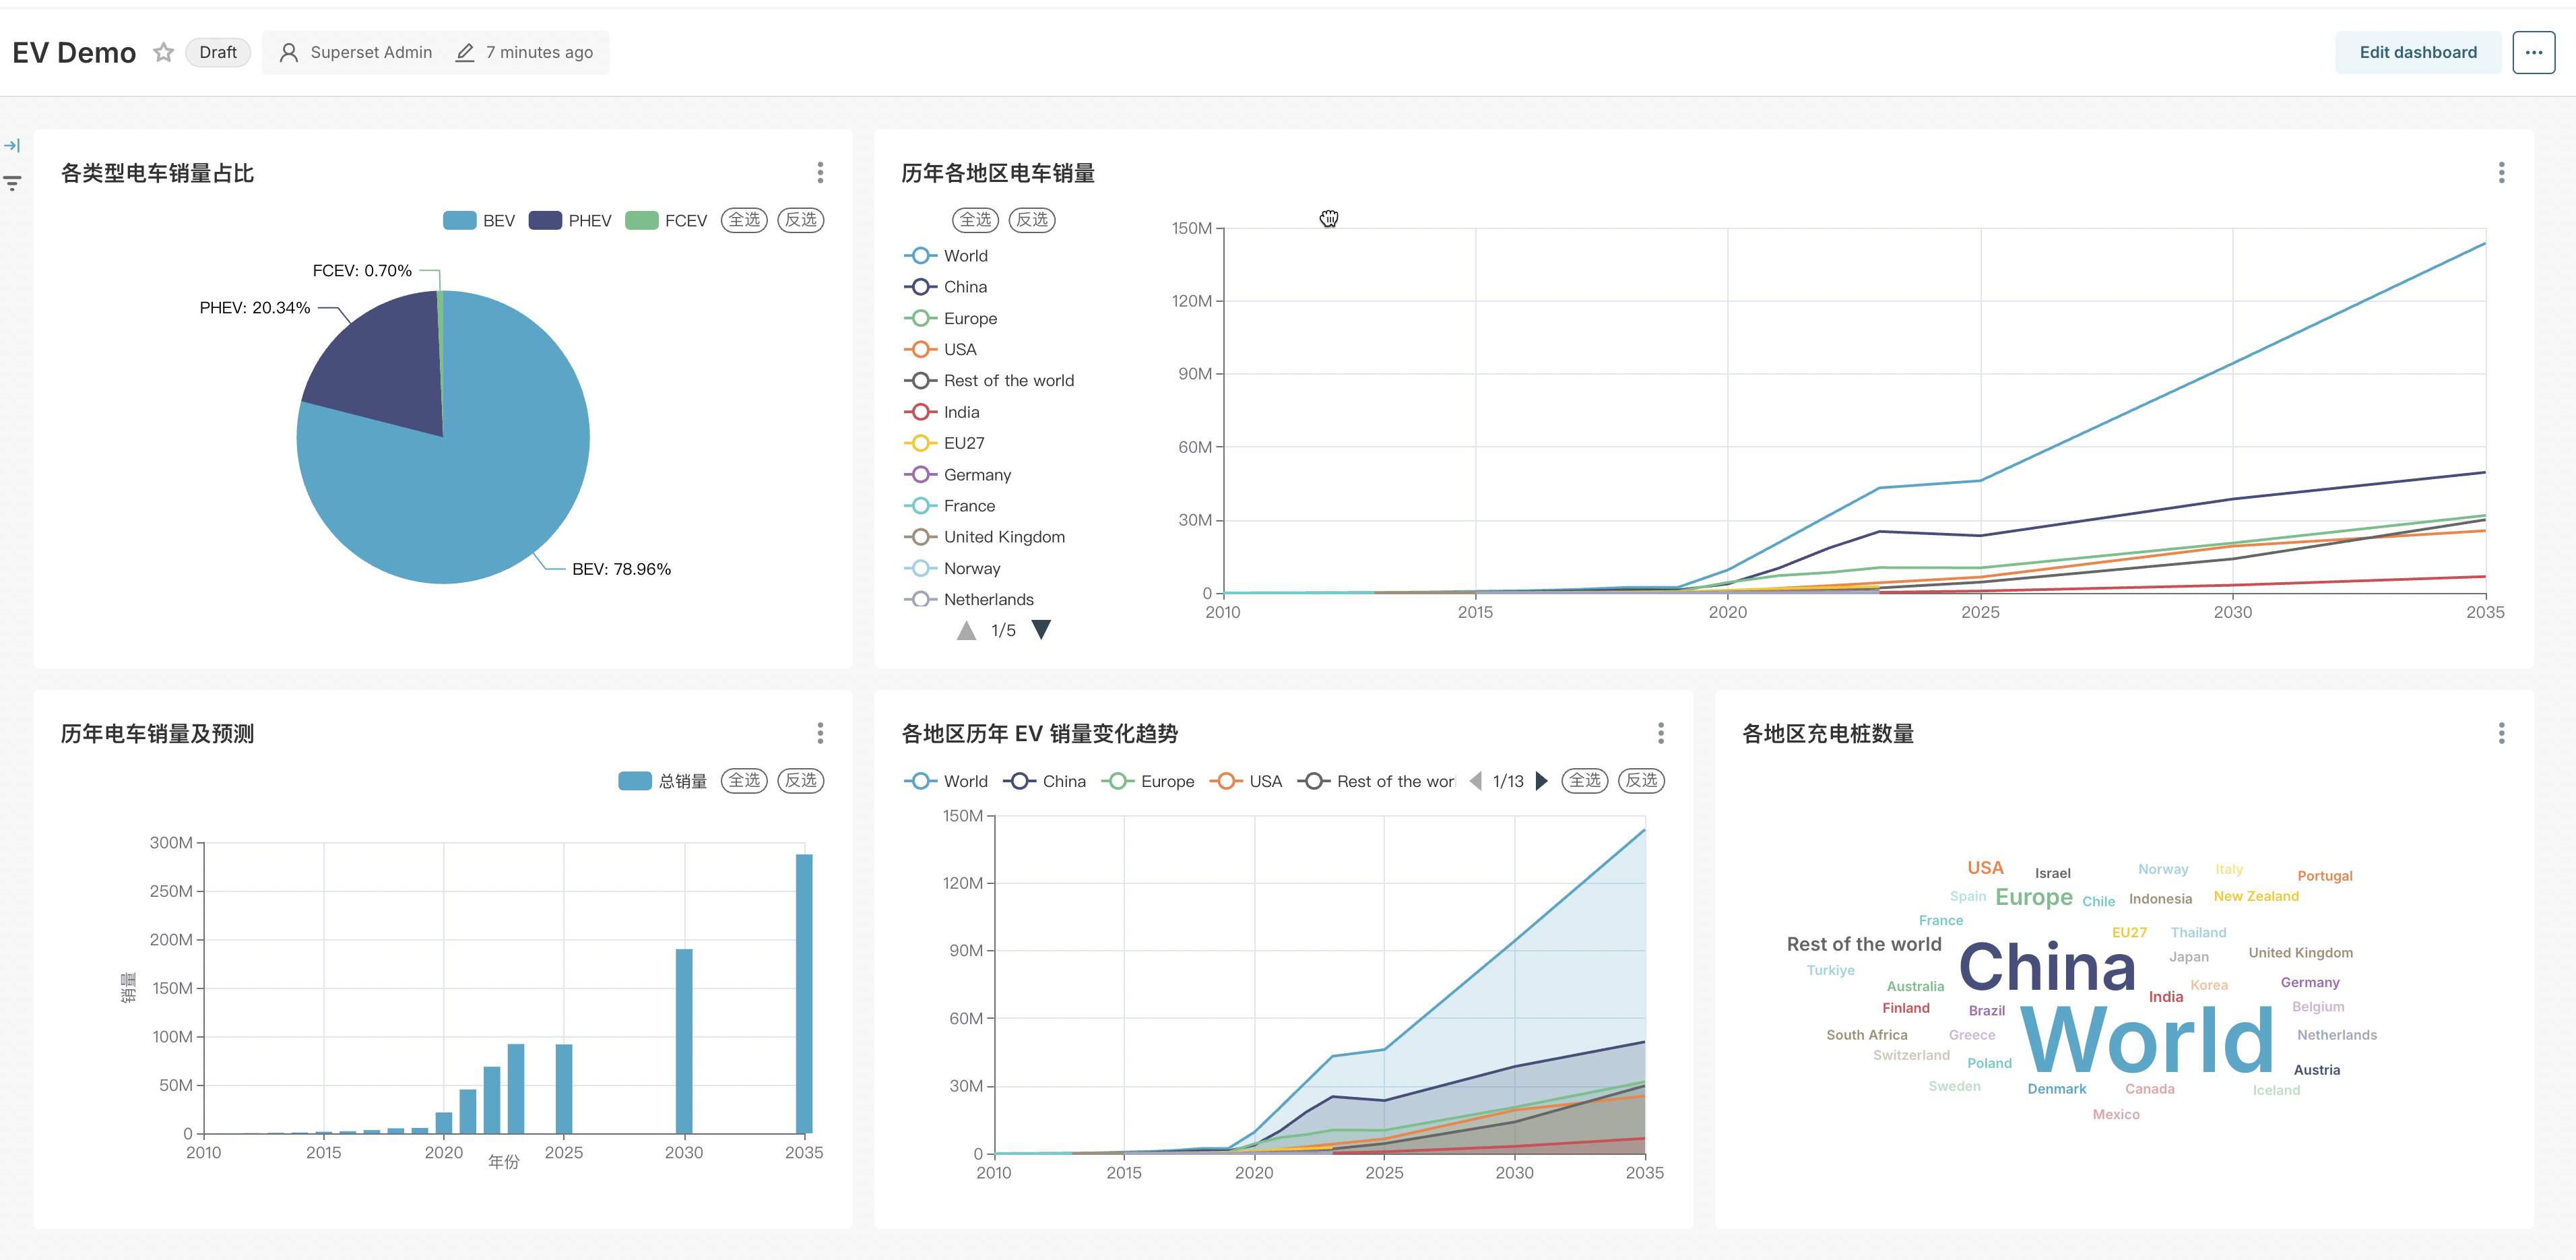The width and height of the screenshot is (2576, 1260).
Task: Click BEV blue color swatch in legend
Action: [459, 220]
